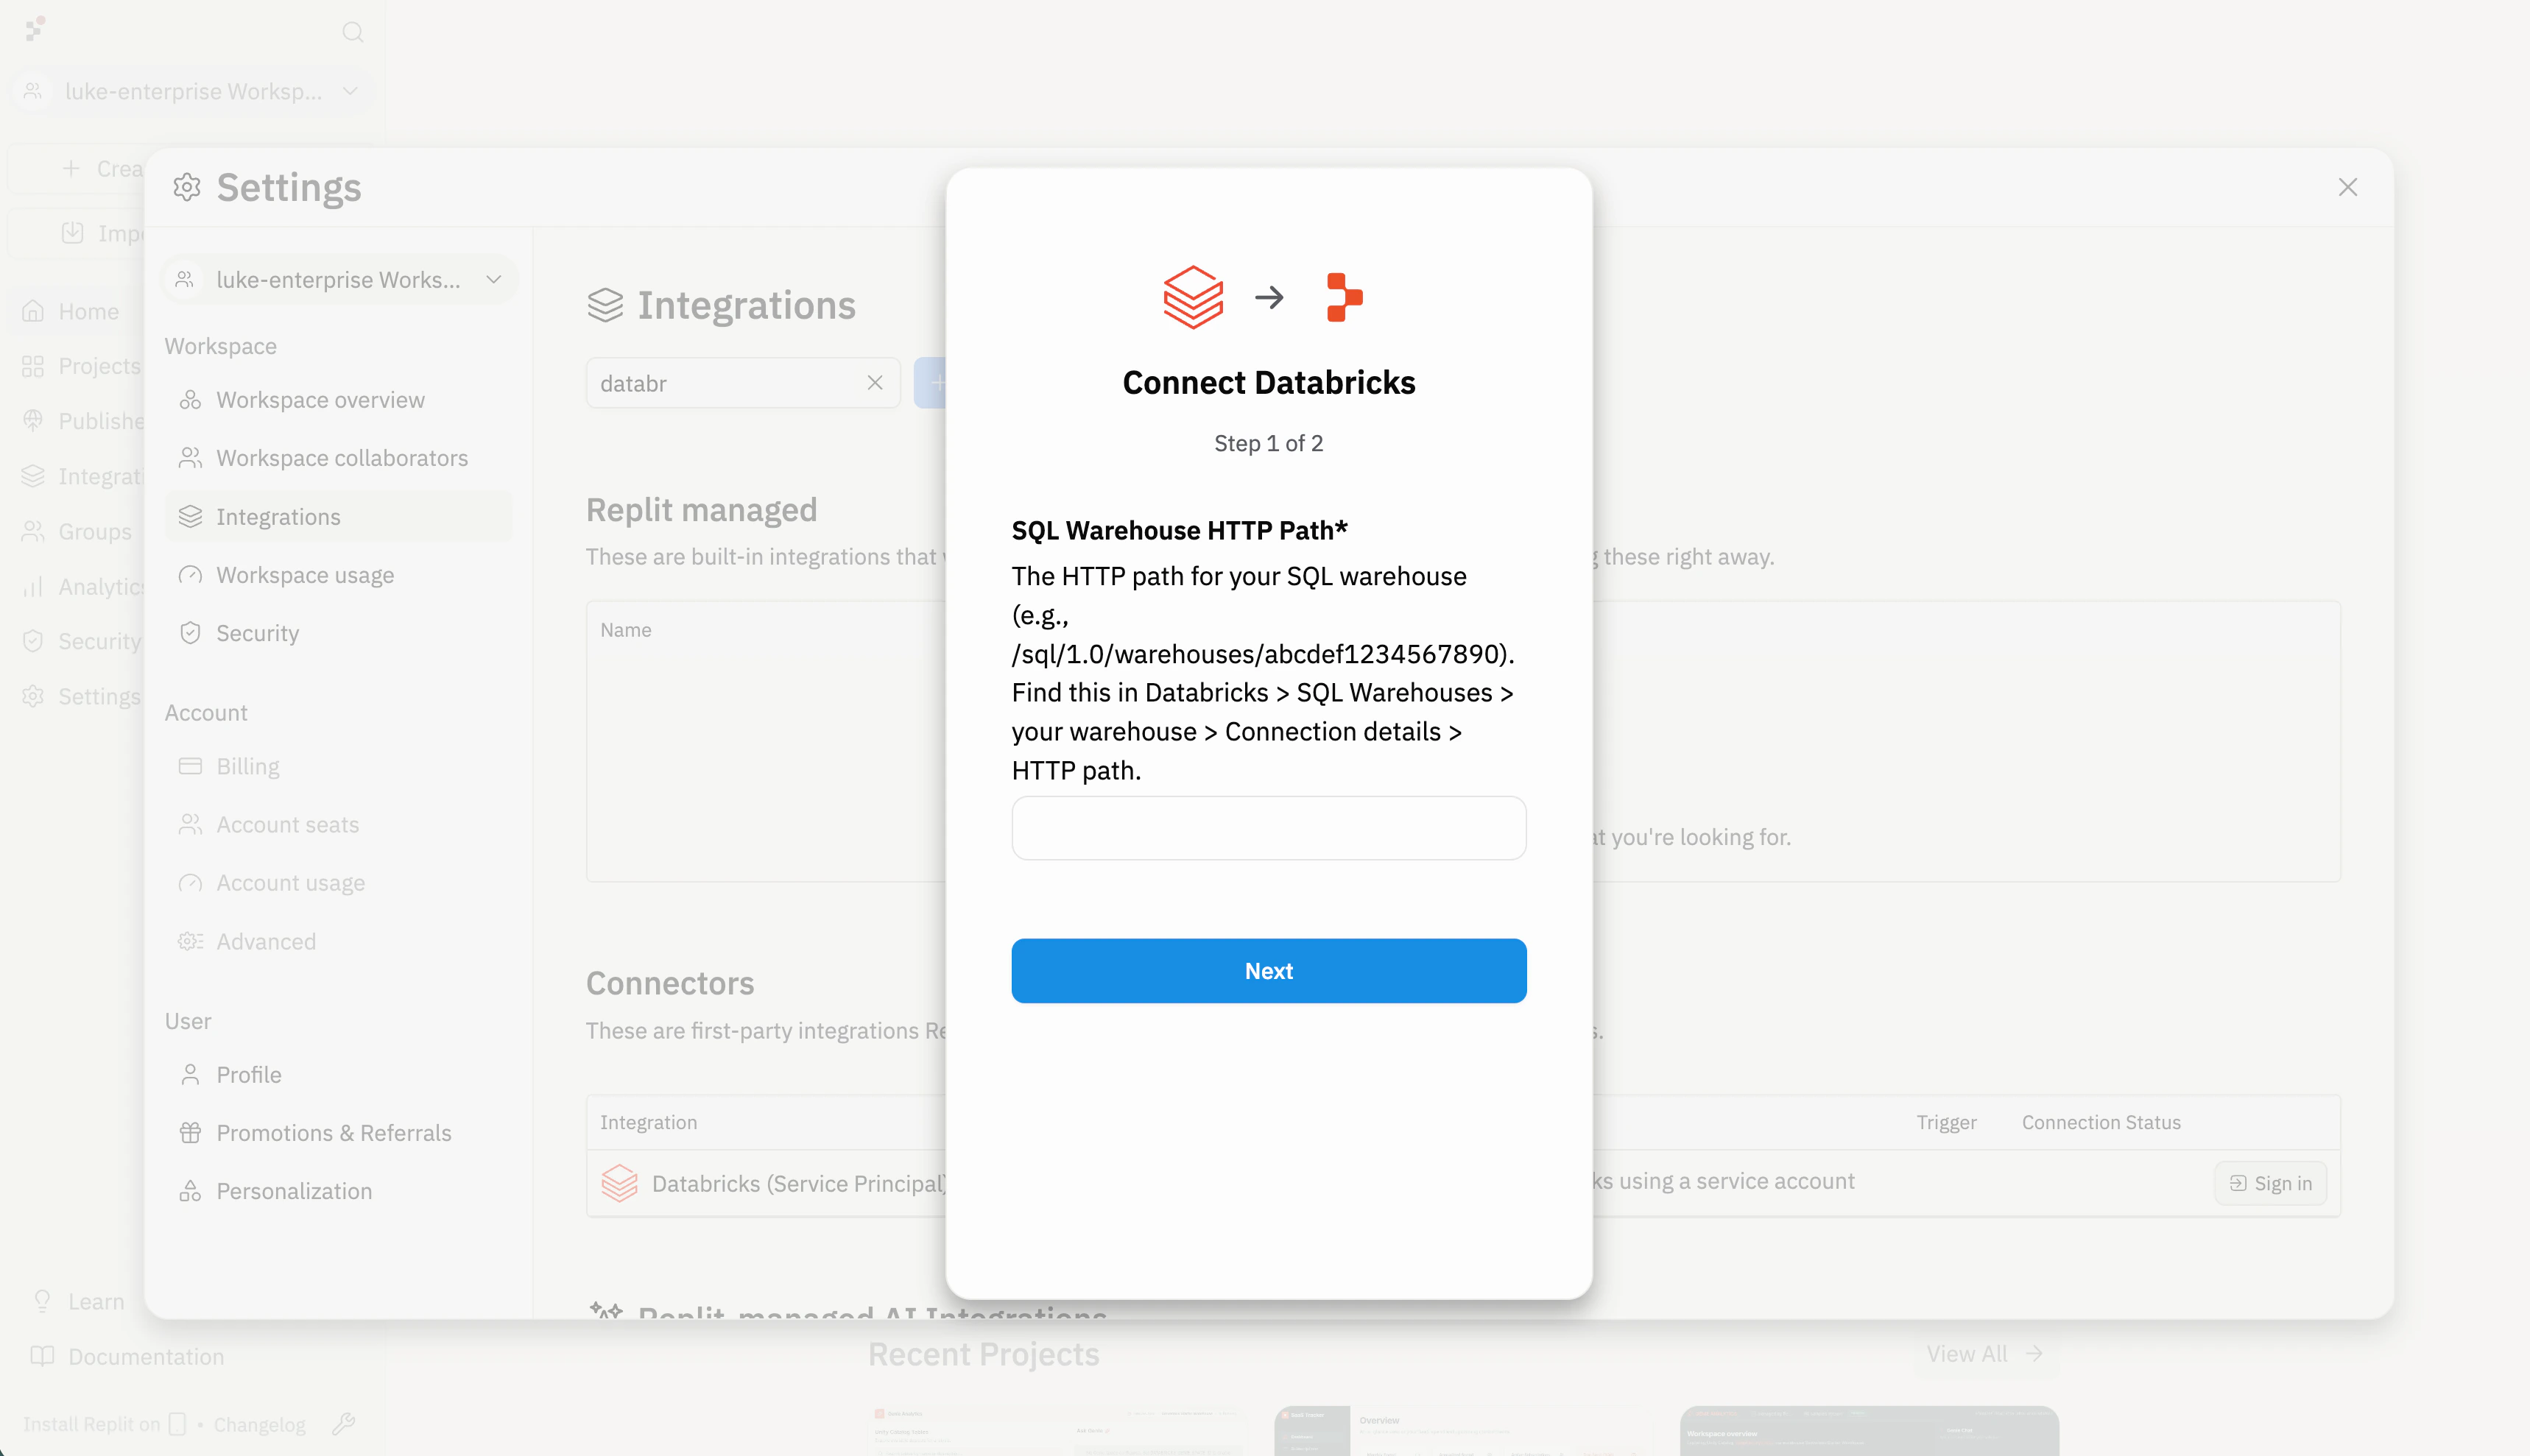The height and width of the screenshot is (1456, 2530).
Task: Click the Account seats people icon
Action: [190, 824]
